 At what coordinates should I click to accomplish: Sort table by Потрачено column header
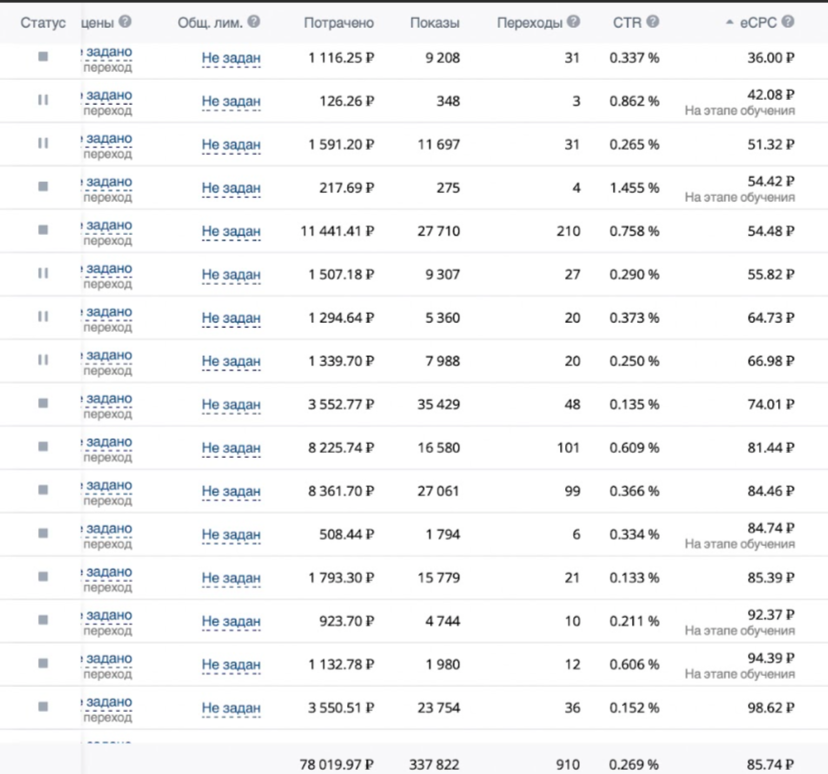click(340, 22)
